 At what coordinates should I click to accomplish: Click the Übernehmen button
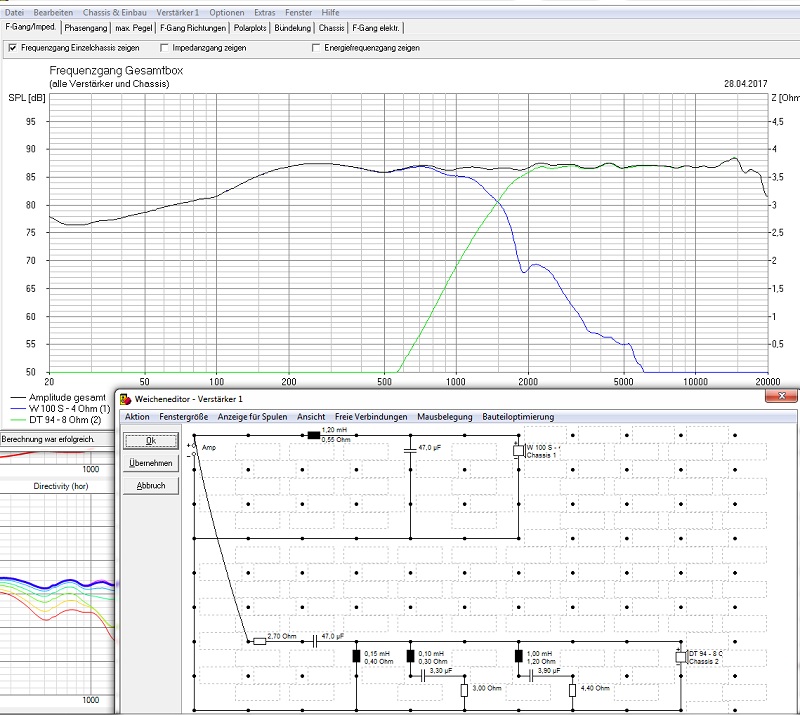(x=151, y=463)
